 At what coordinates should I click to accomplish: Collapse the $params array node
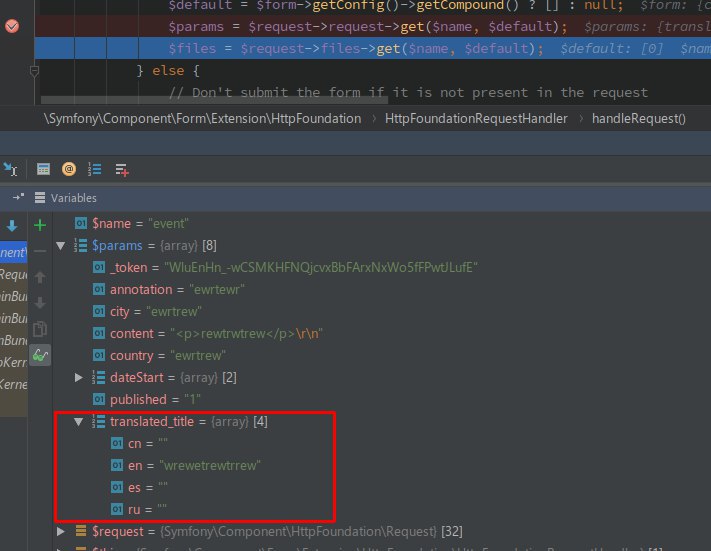pyautogui.click(x=61, y=246)
